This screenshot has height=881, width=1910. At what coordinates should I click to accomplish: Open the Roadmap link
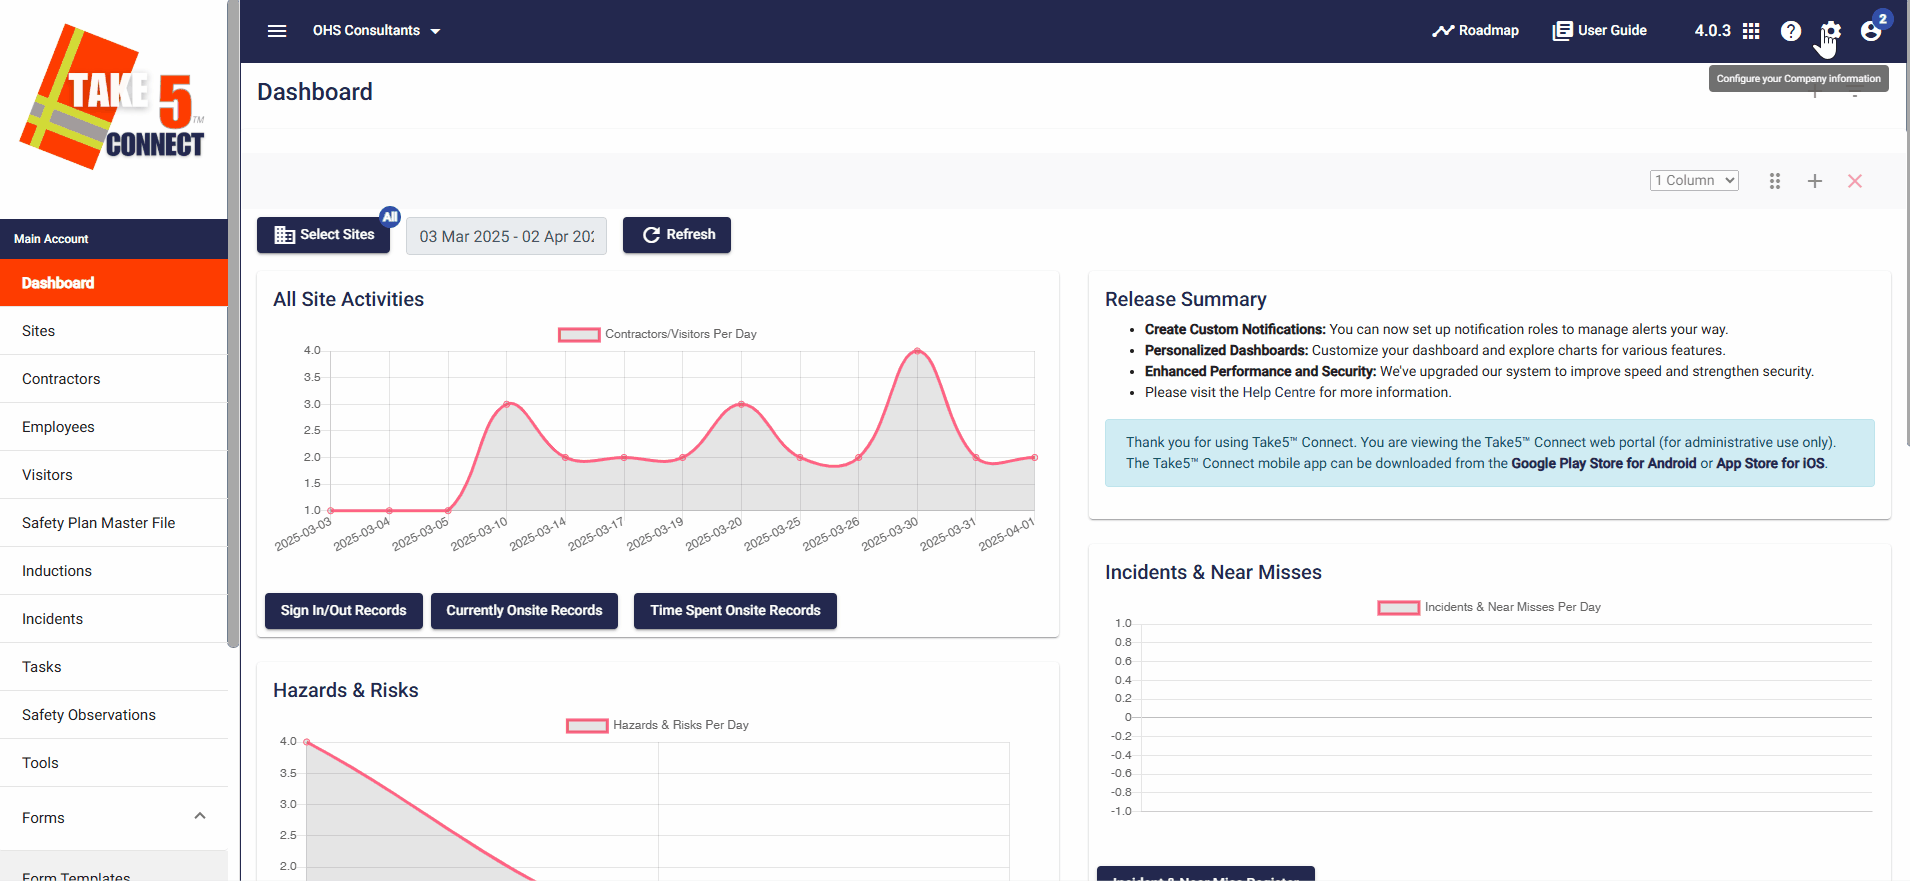(x=1475, y=31)
